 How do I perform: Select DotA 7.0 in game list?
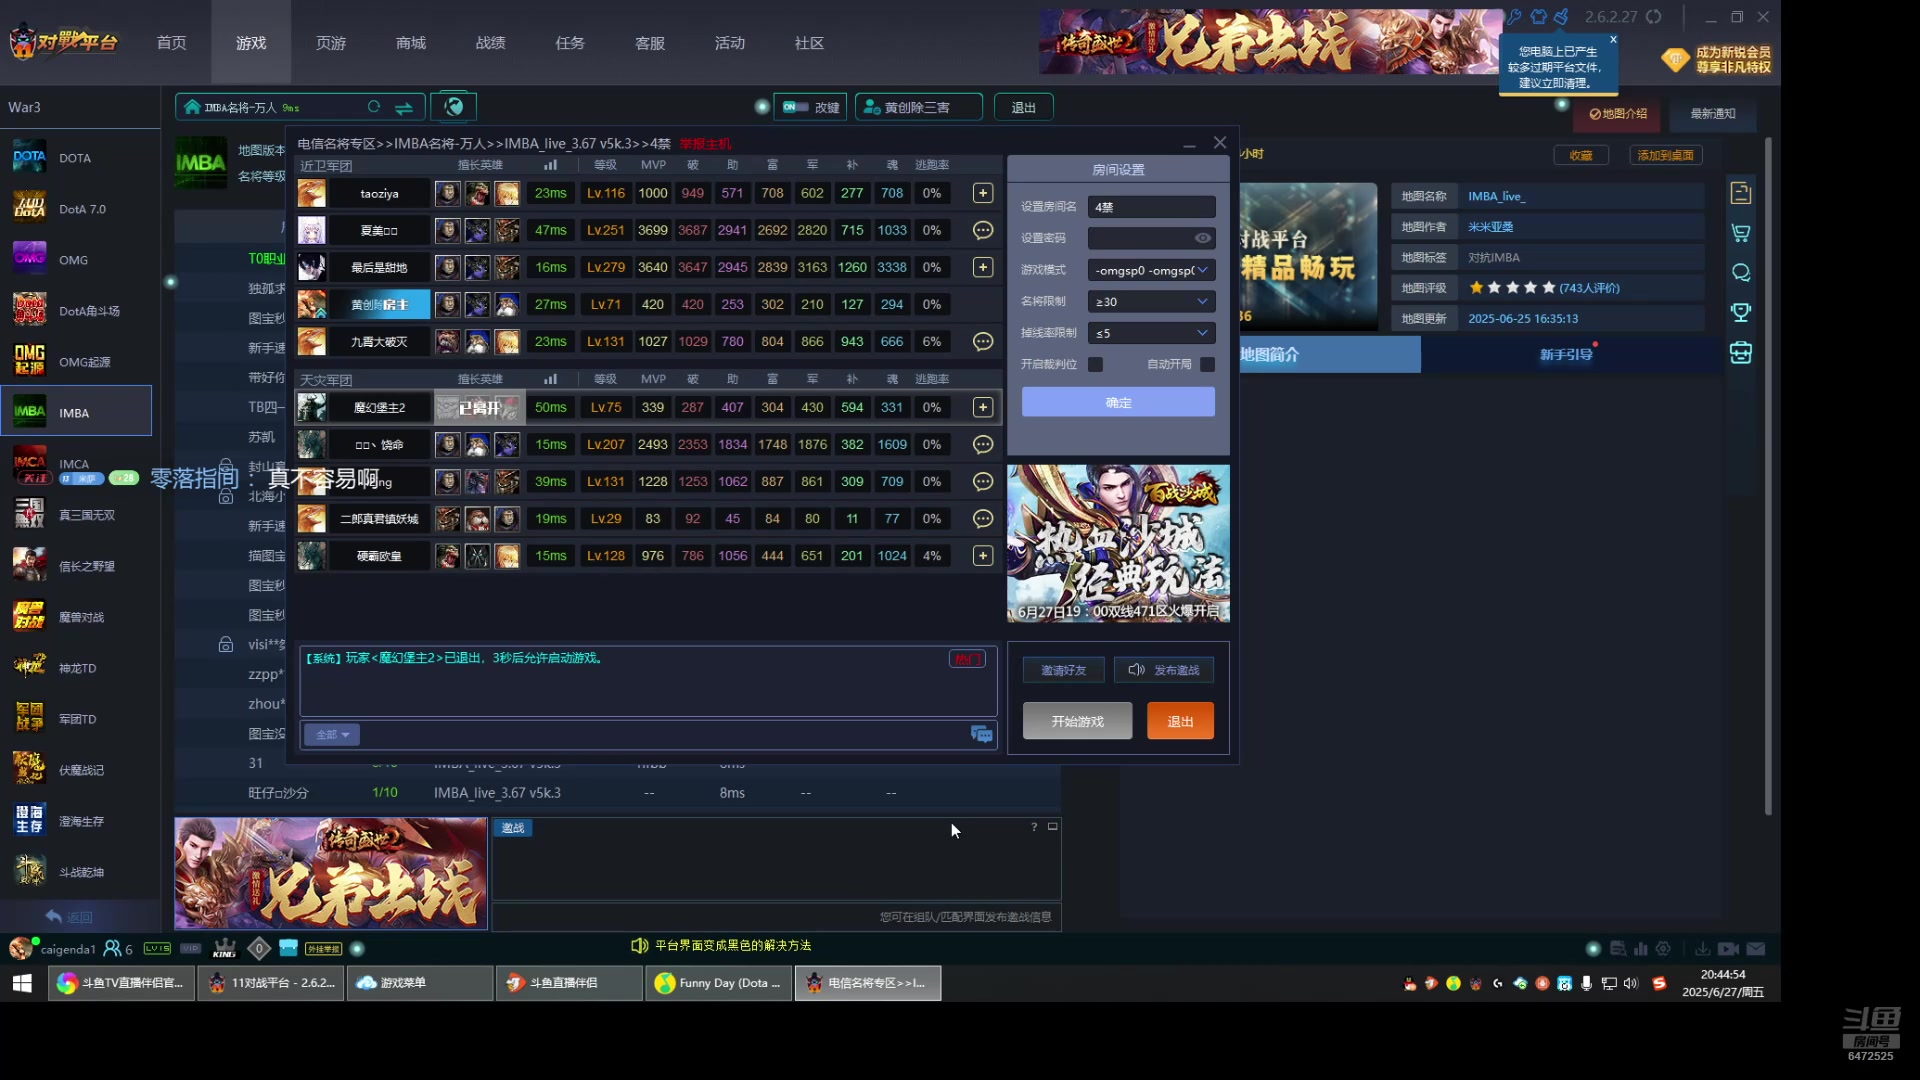click(x=76, y=209)
